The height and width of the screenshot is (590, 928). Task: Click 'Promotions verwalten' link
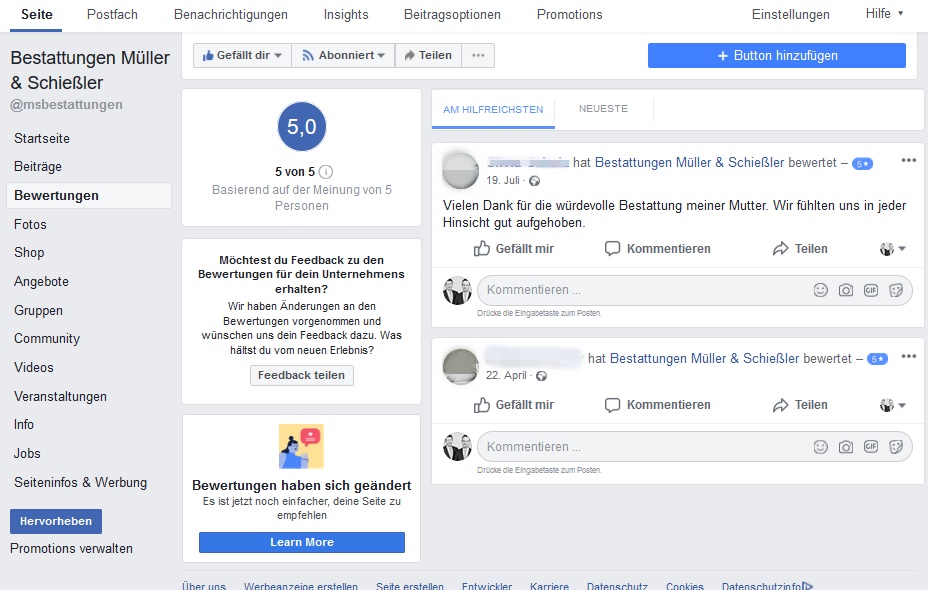coord(71,549)
